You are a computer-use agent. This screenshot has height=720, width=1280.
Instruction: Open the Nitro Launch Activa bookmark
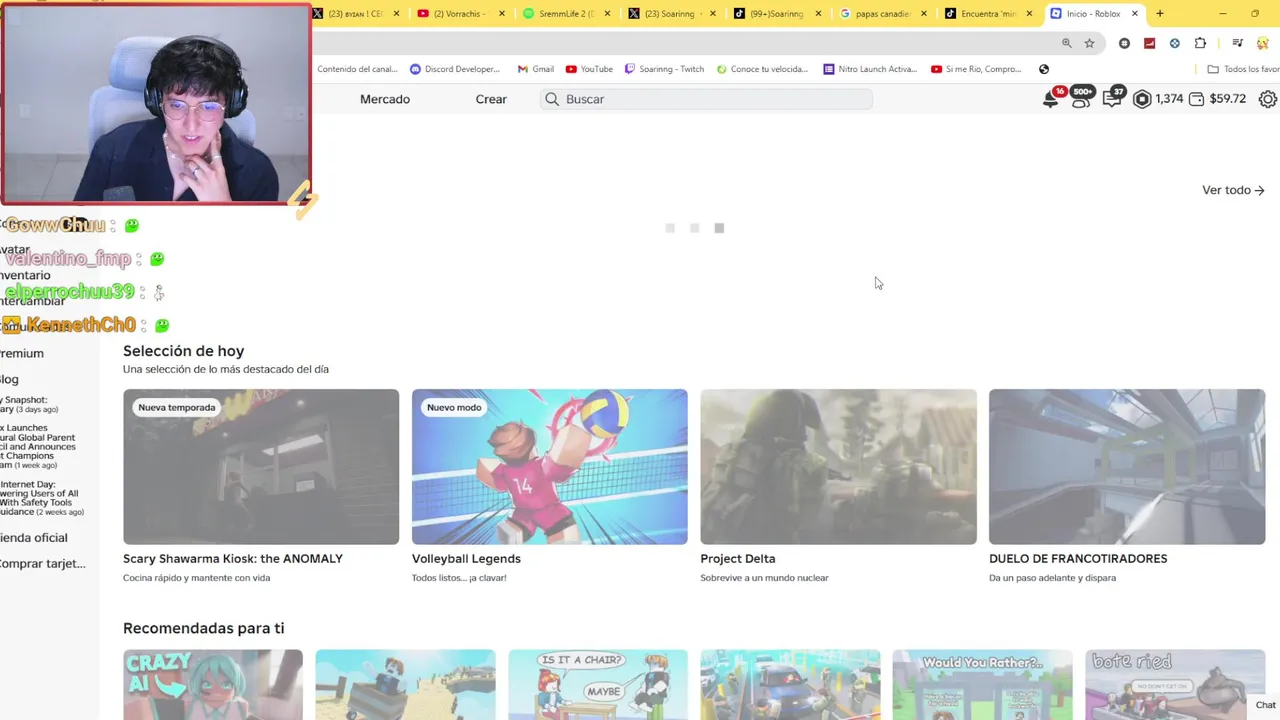[x=870, y=69]
